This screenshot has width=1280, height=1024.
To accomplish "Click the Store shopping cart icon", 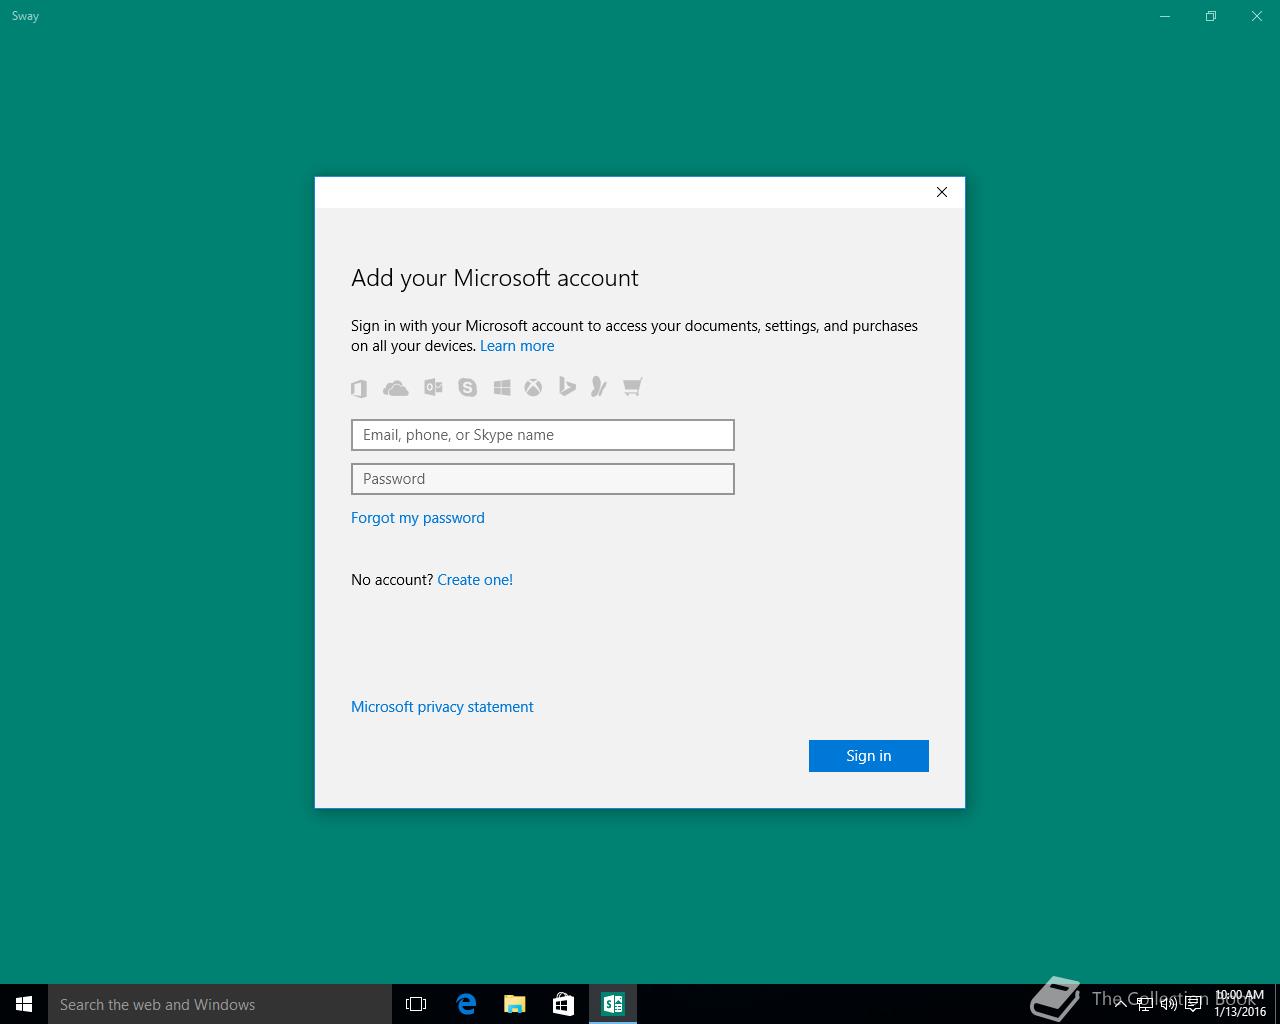I will click(632, 387).
